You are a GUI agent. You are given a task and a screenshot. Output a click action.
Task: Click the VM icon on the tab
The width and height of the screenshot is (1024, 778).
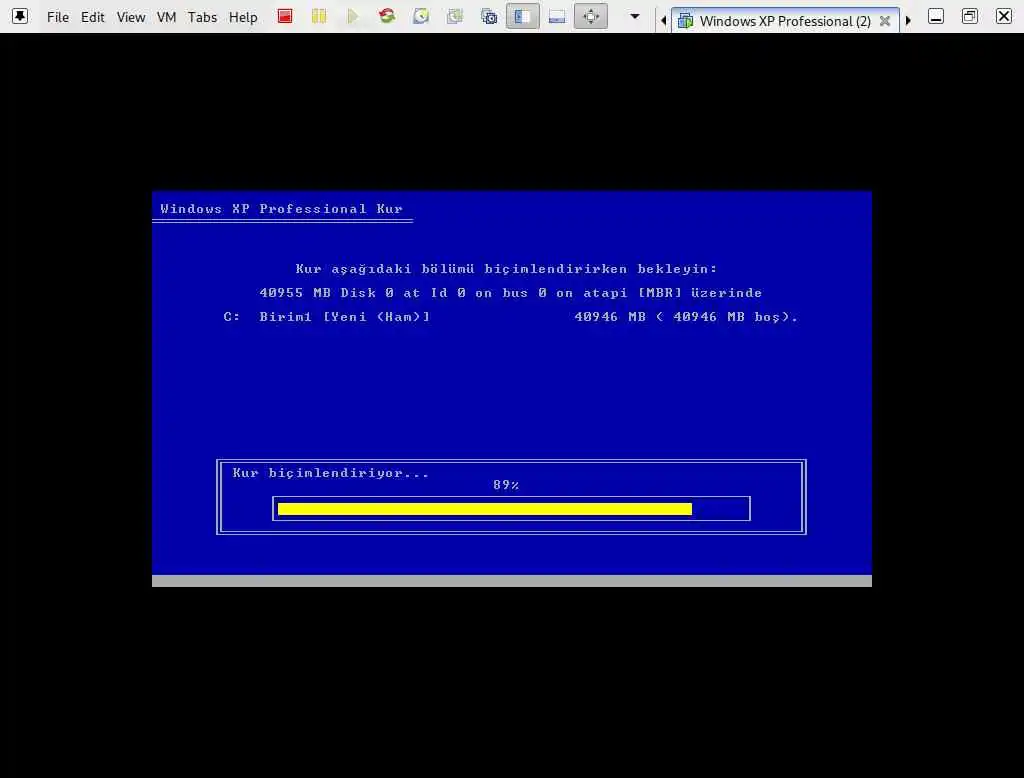click(x=685, y=21)
